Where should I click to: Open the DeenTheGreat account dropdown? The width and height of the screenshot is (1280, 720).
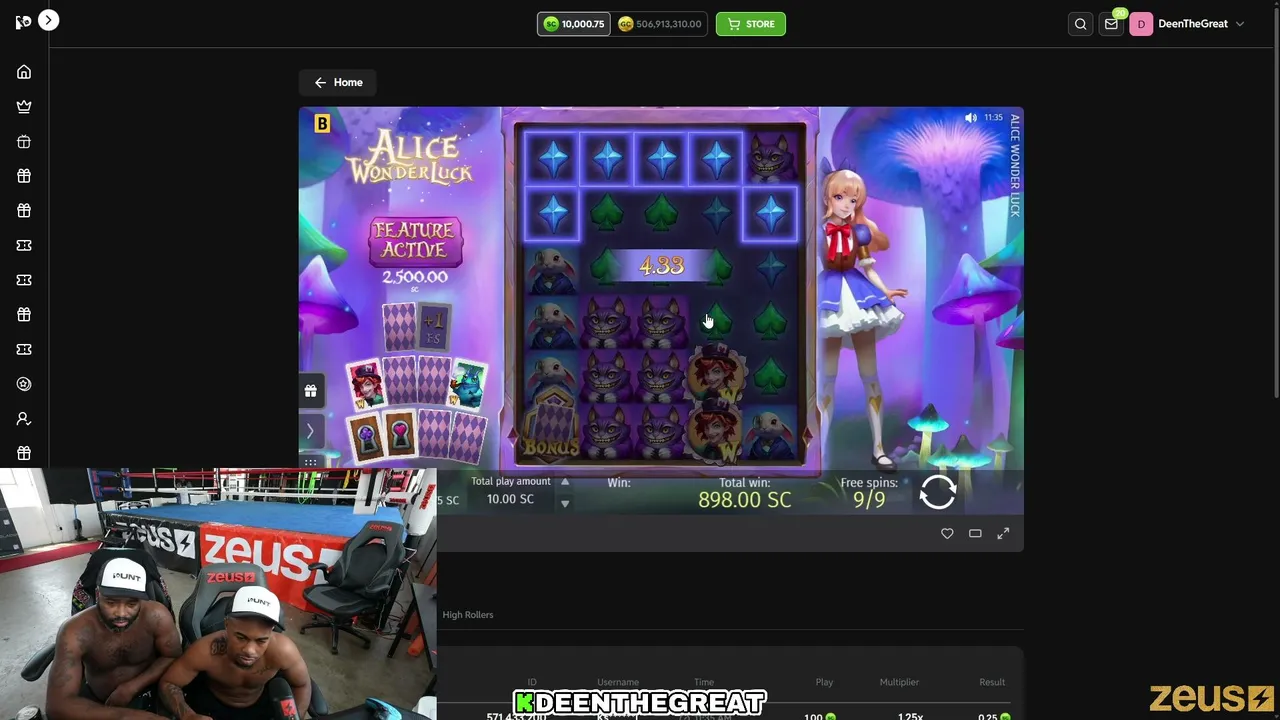(1201, 24)
